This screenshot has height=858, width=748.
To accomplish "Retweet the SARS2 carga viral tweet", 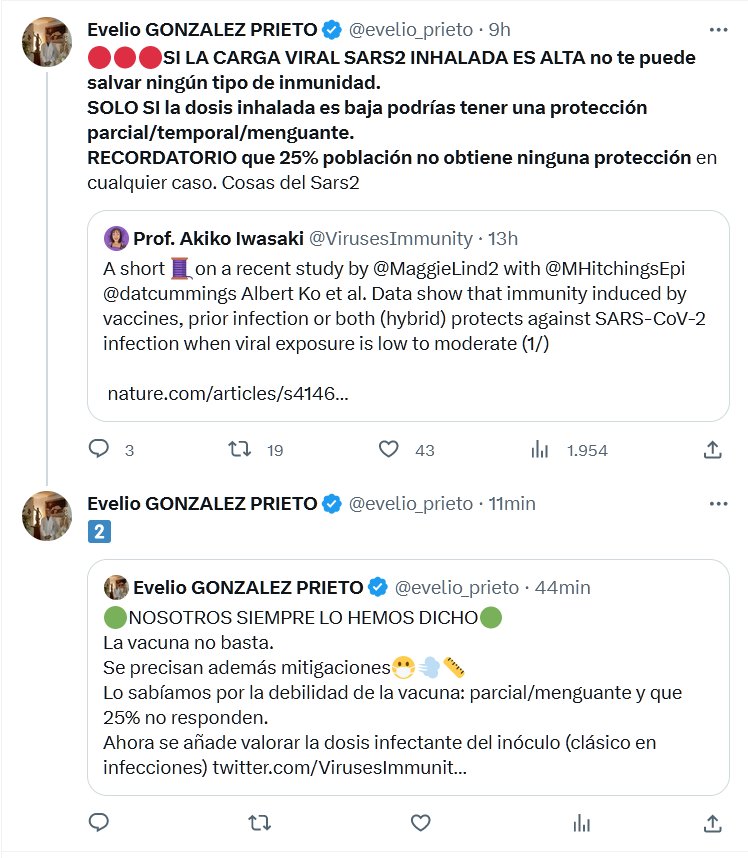I will [x=240, y=450].
